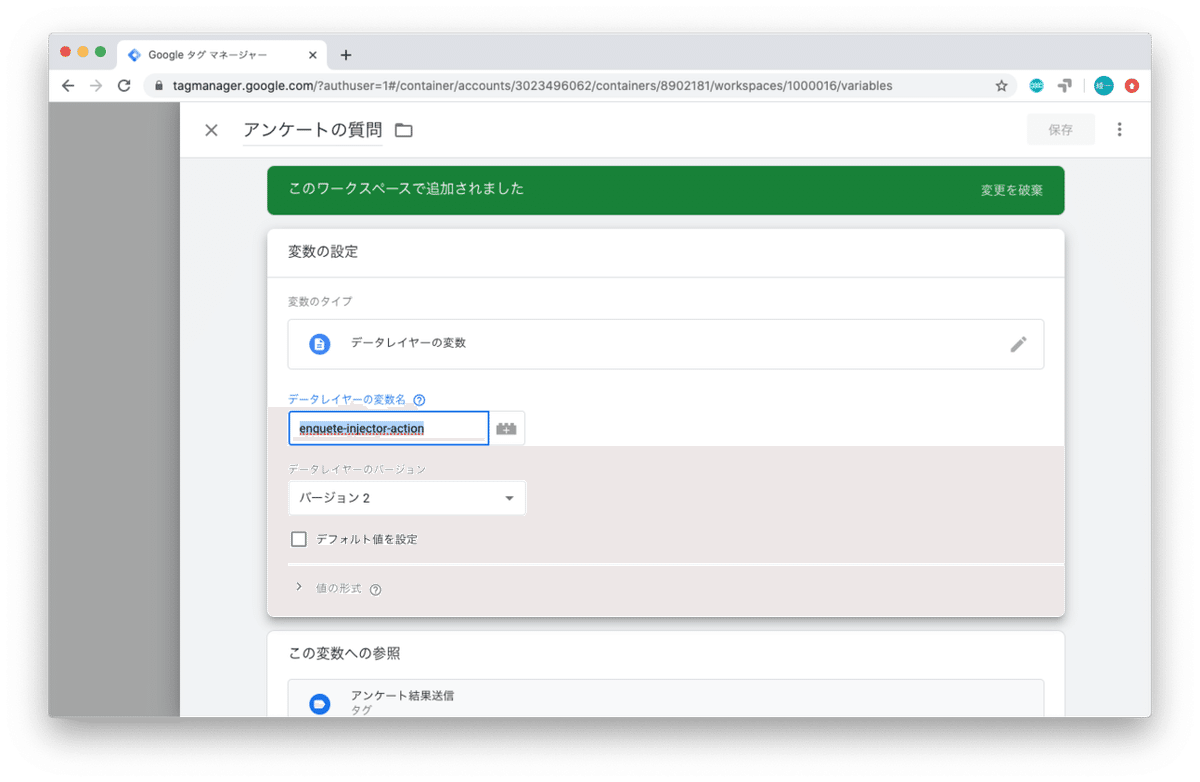Click the tag icon for アンケート結果送信

319,704
